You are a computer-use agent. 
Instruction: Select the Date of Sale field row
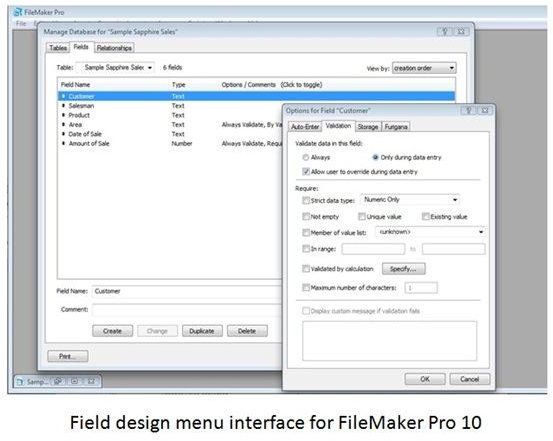171,134
